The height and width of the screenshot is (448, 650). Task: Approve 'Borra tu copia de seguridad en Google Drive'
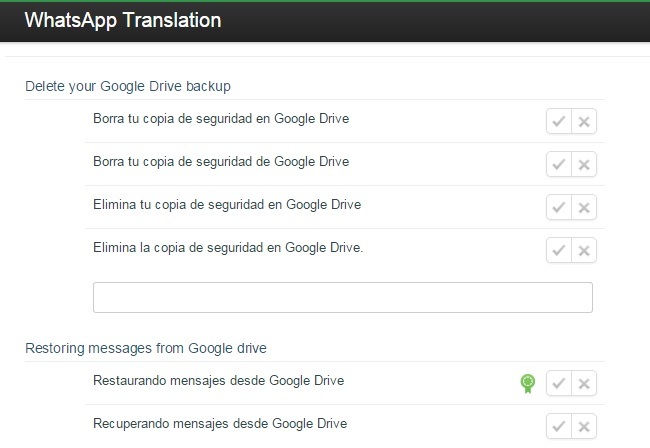point(559,121)
